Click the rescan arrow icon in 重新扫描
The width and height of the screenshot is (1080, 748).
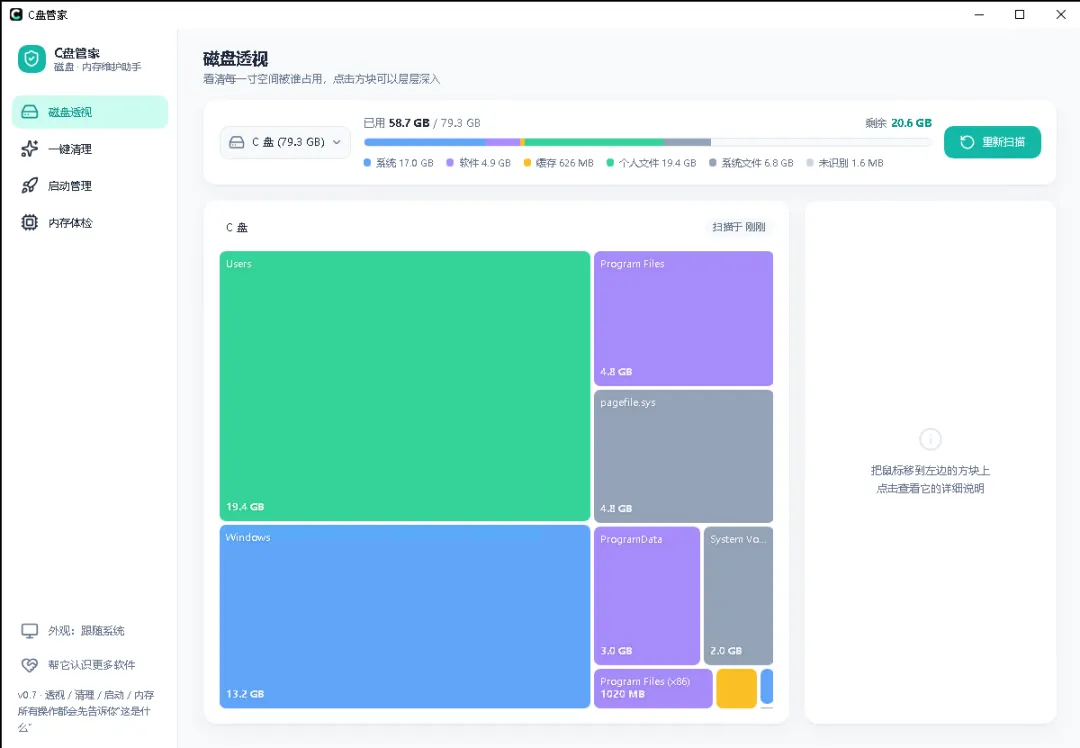(x=967, y=142)
